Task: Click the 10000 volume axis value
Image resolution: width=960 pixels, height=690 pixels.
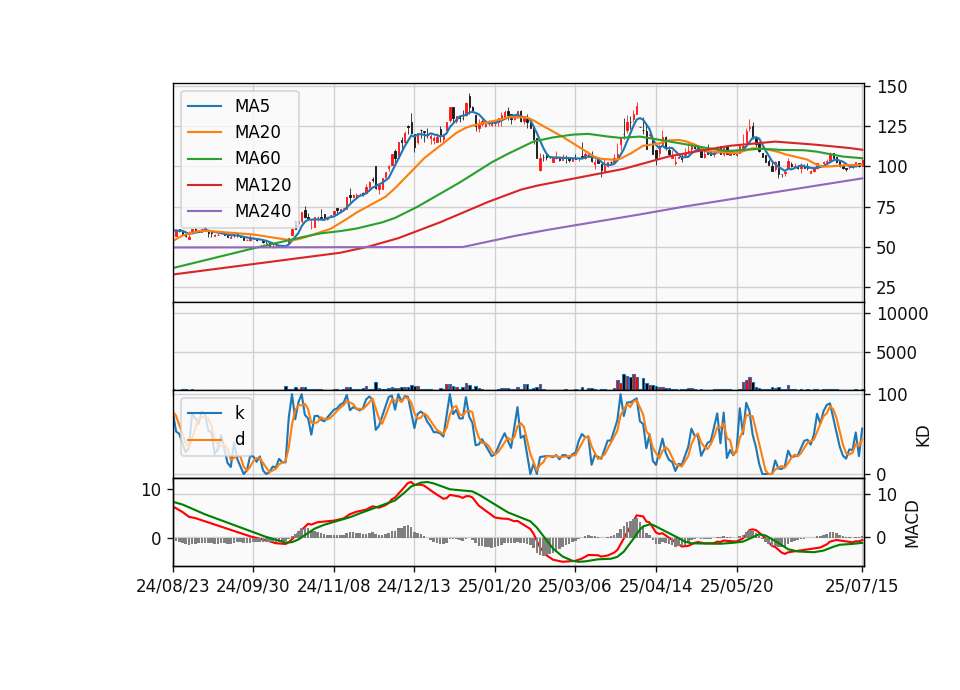Action: point(903,314)
